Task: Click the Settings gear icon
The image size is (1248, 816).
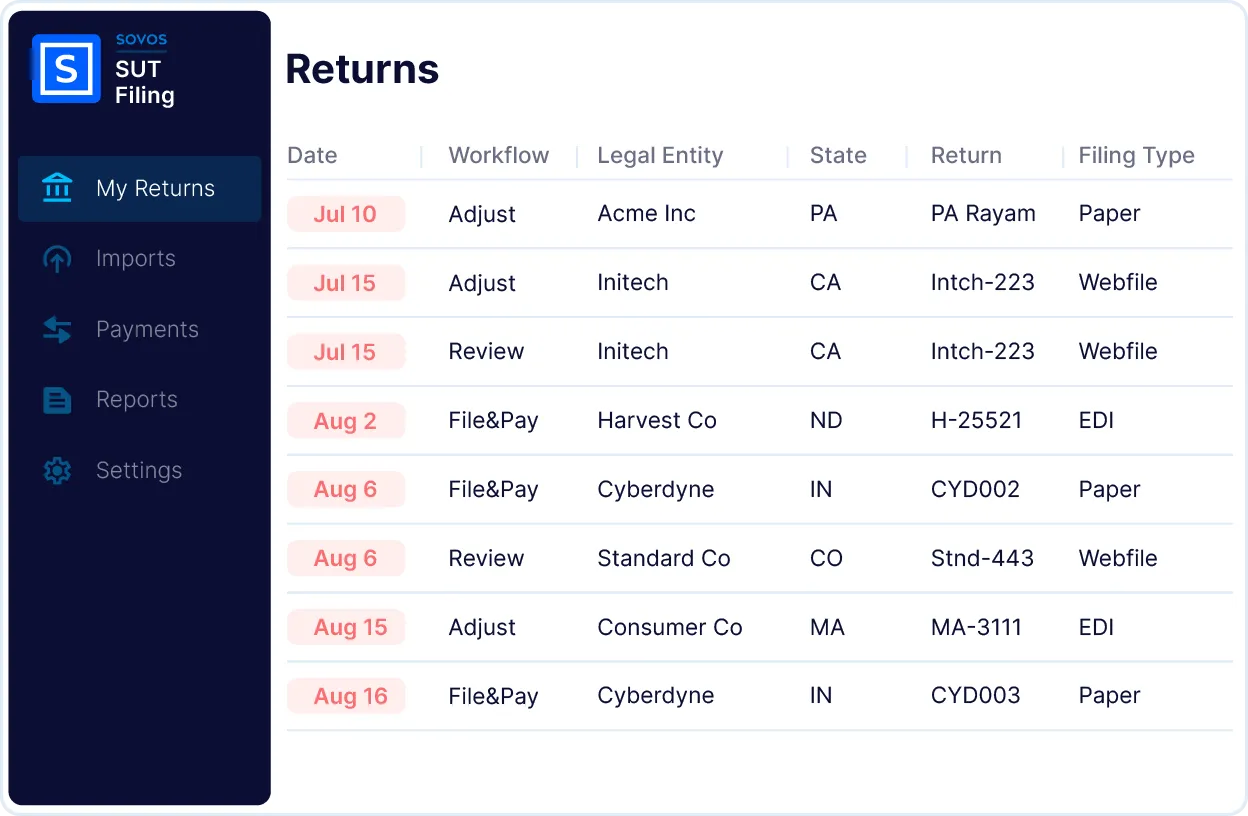Action: coord(57,471)
